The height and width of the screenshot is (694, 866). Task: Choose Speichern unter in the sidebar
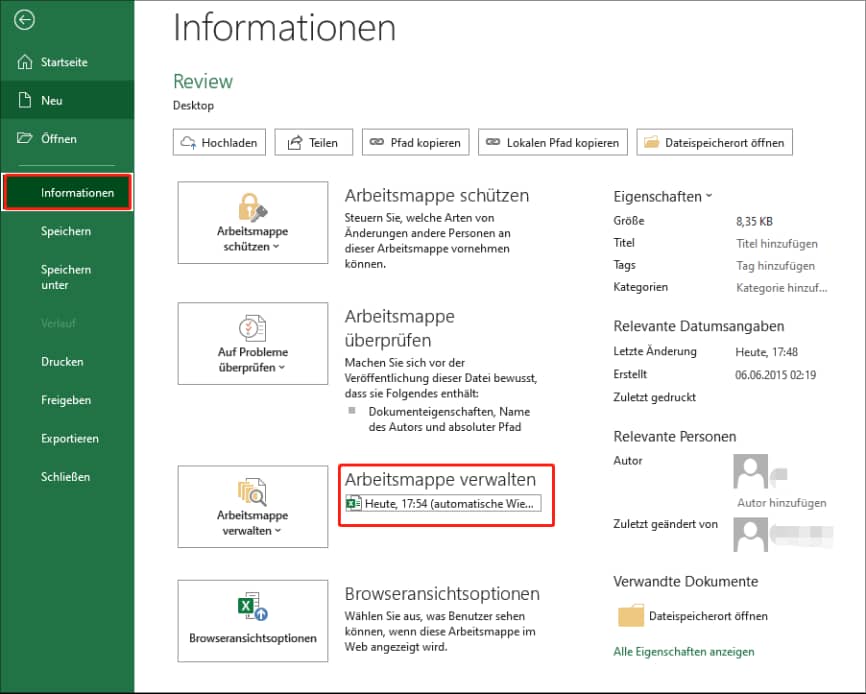click(x=67, y=277)
